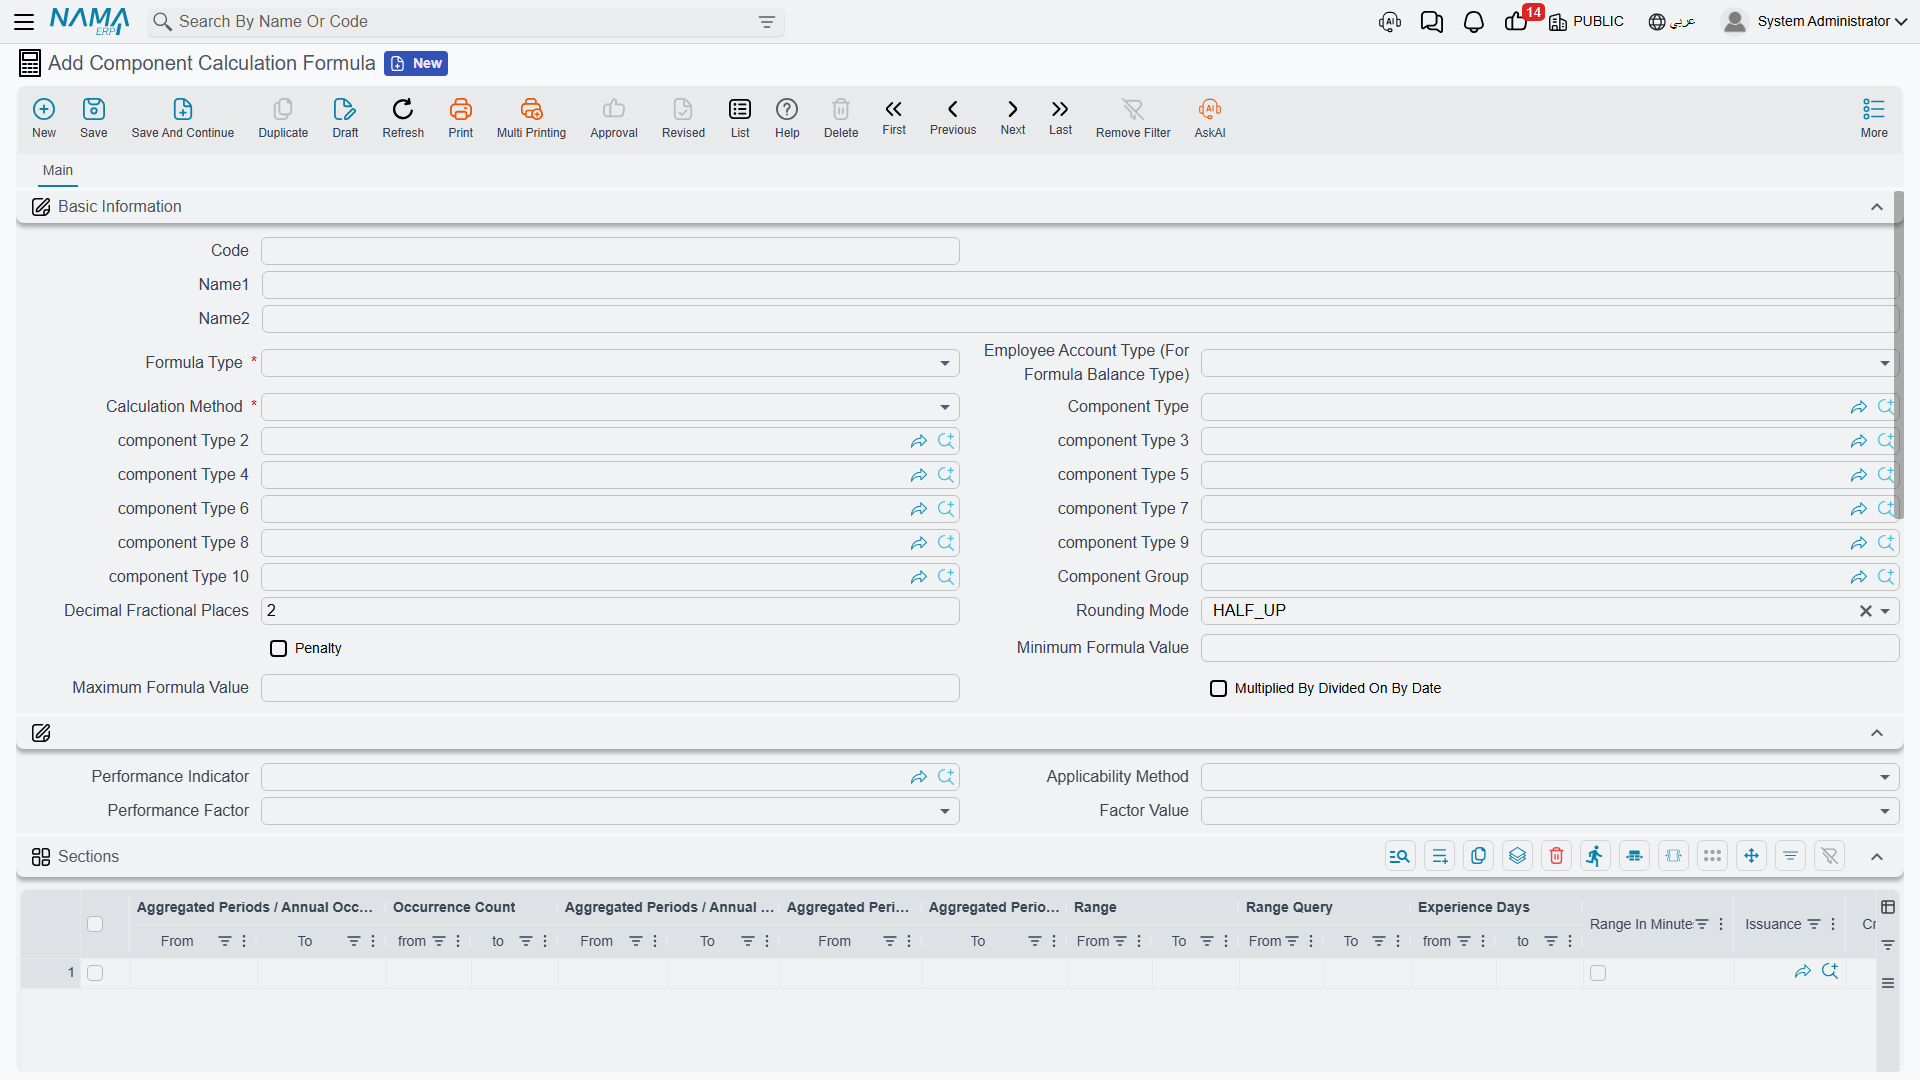Go to Previous record

pyautogui.click(x=953, y=117)
